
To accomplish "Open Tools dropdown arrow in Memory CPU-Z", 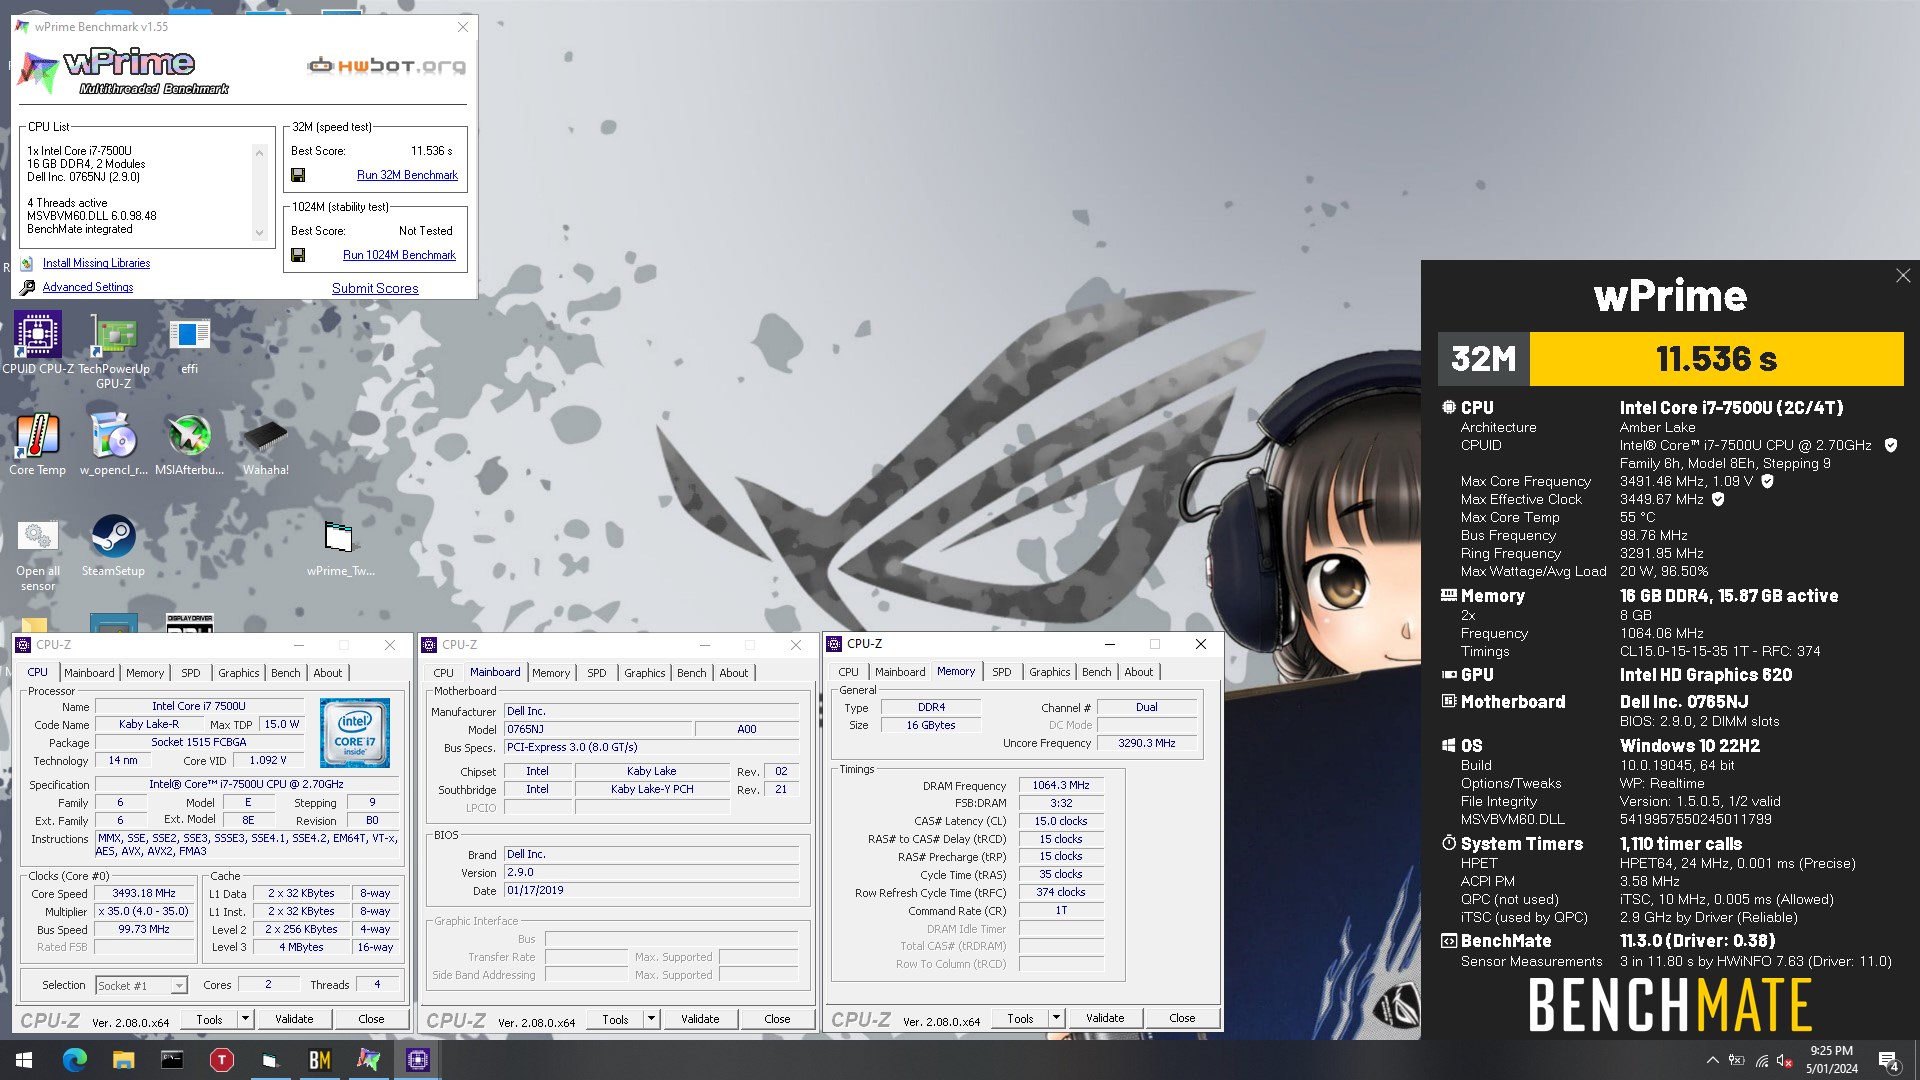I will tap(1056, 1018).
